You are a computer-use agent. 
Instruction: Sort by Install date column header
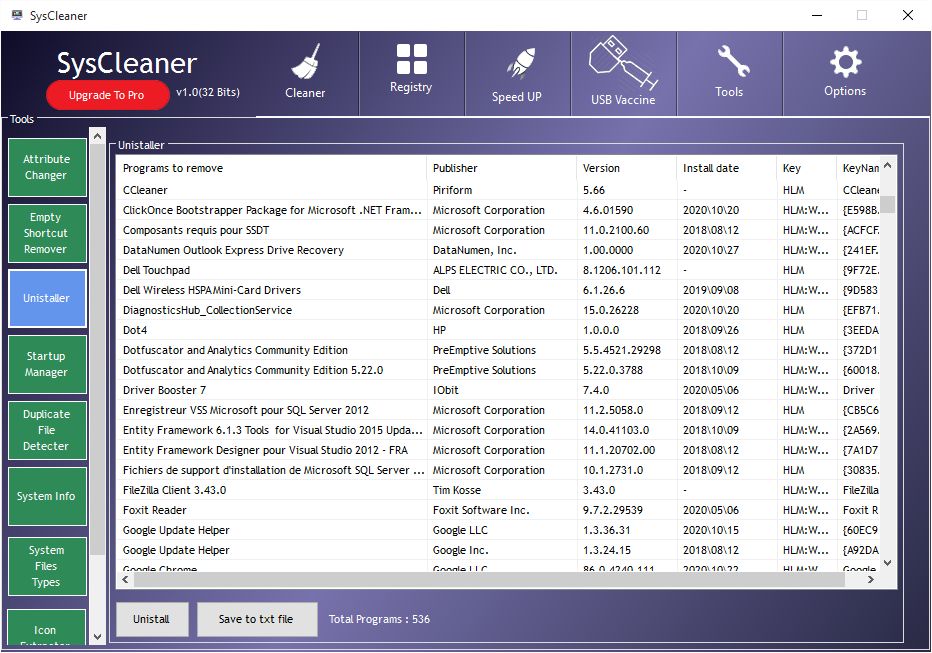pyautogui.click(x=726, y=168)
